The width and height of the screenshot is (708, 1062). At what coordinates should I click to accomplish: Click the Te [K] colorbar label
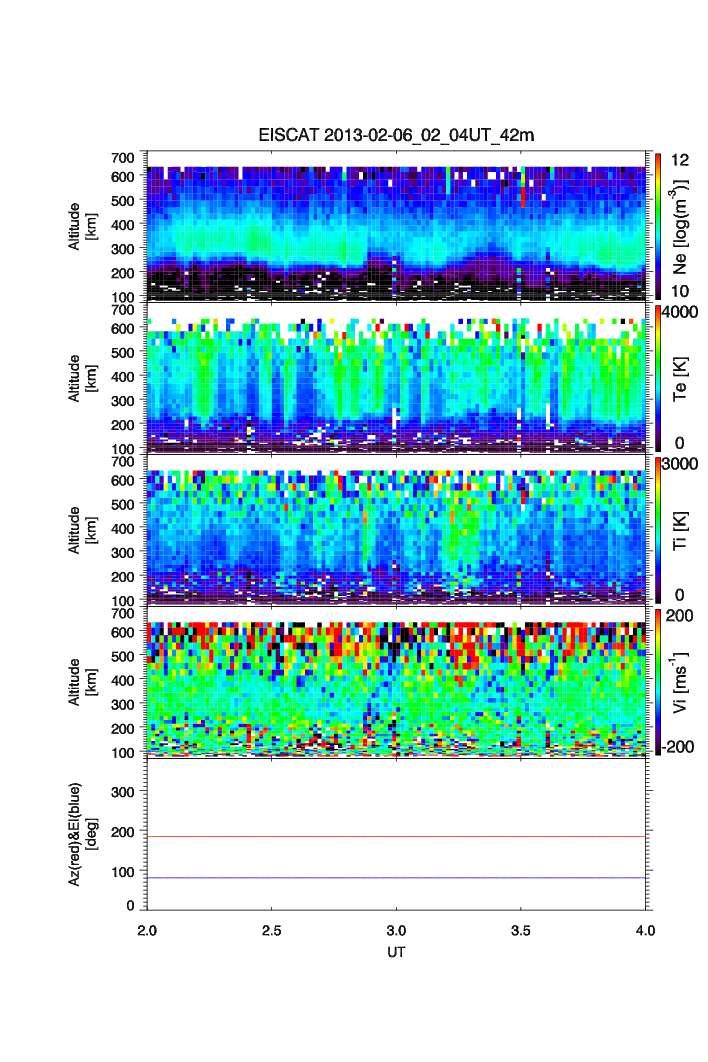(x=680, y=379)
